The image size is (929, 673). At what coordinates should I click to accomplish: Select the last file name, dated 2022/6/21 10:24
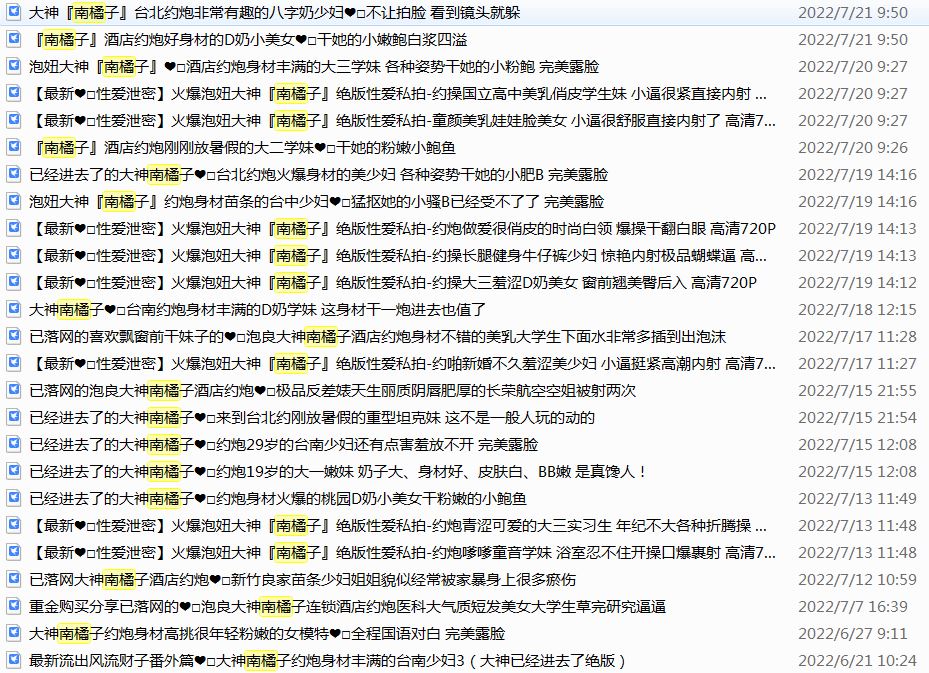328,660
